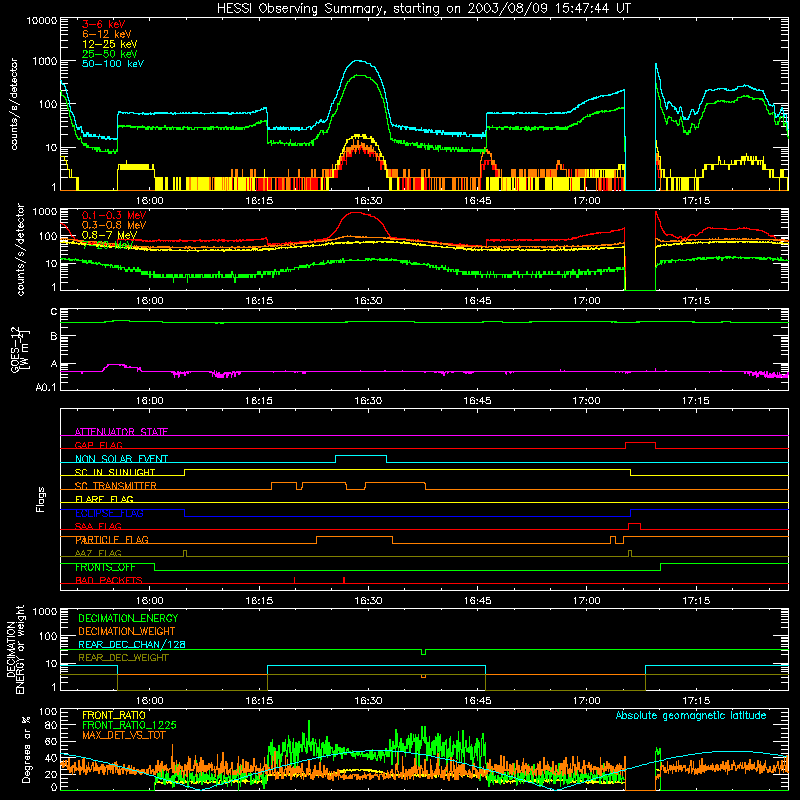The image size is (800, 800).
Task: Click the FLARE_FLAG label
Action: click(x=104, y=499)
